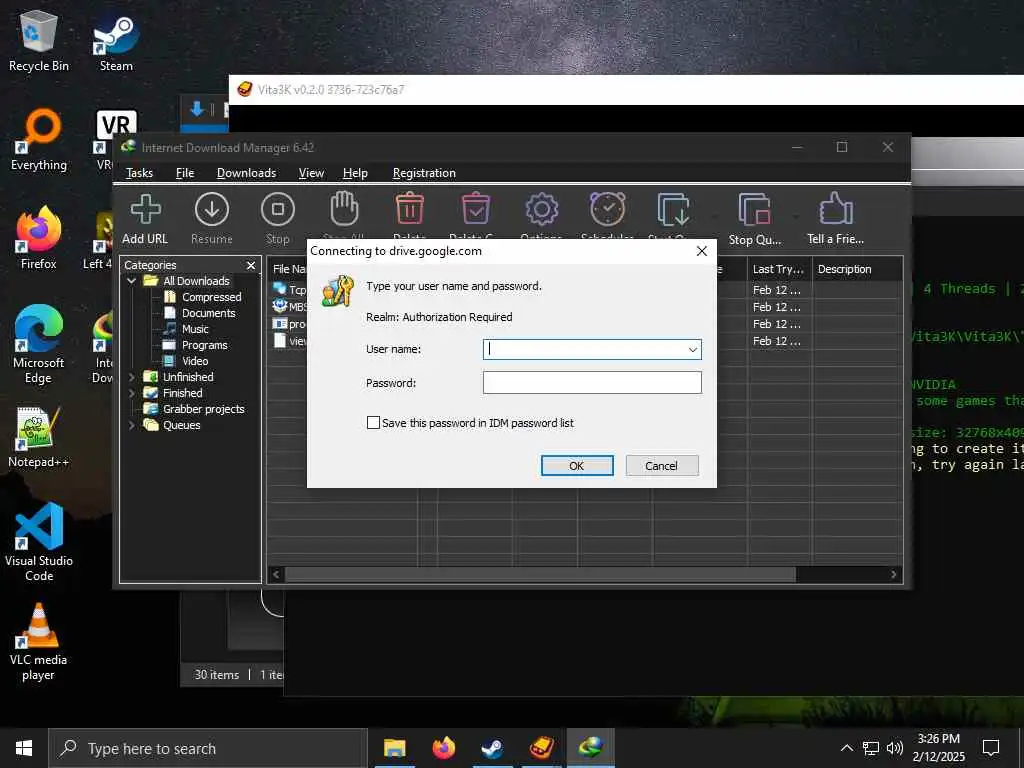This screenshot has height=768, width=1024.
Task: Click Firefox icon in taskbar
Action: (x=443, y=748)
